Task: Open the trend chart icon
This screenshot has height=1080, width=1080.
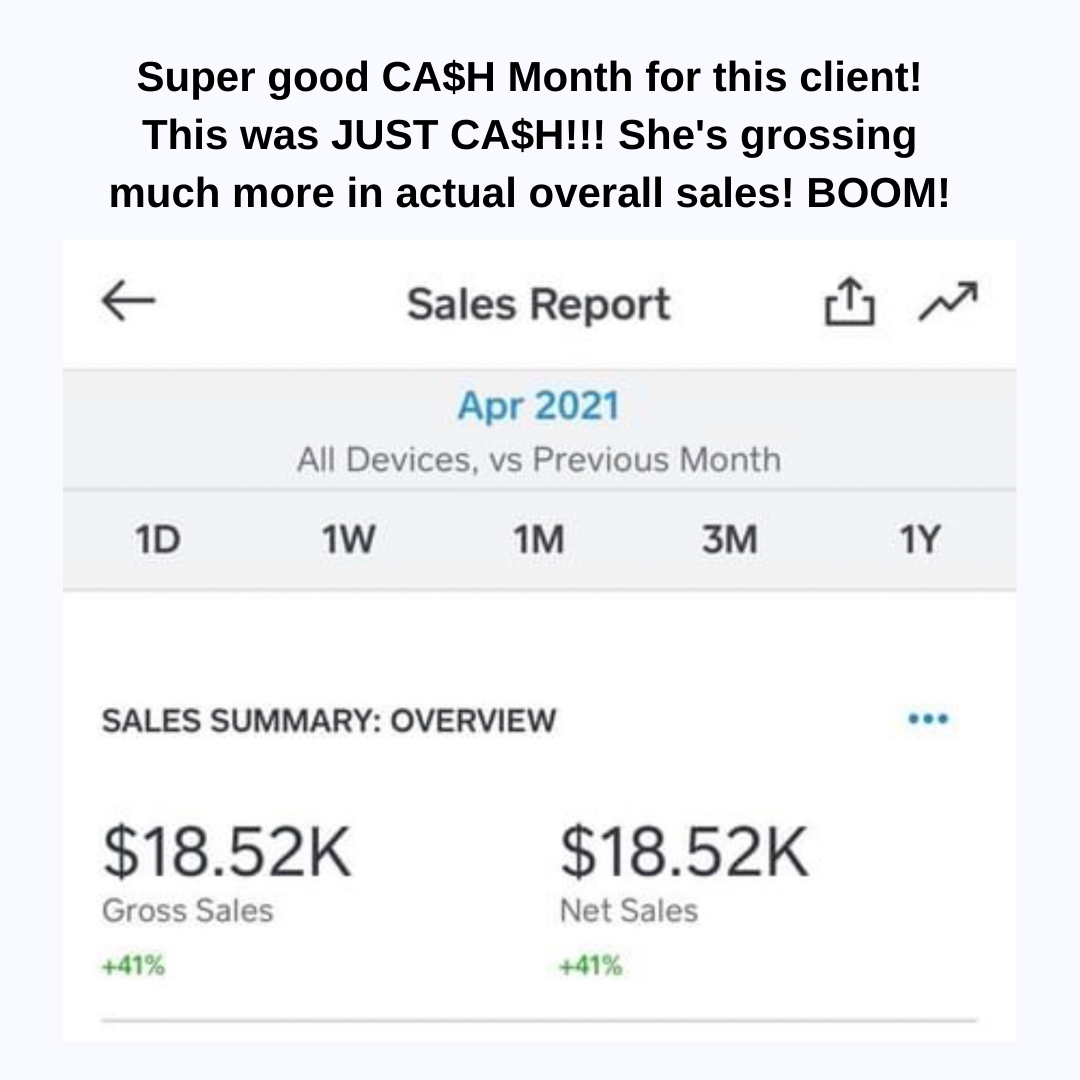Action: pyautogui.click(x=948, y=301)
